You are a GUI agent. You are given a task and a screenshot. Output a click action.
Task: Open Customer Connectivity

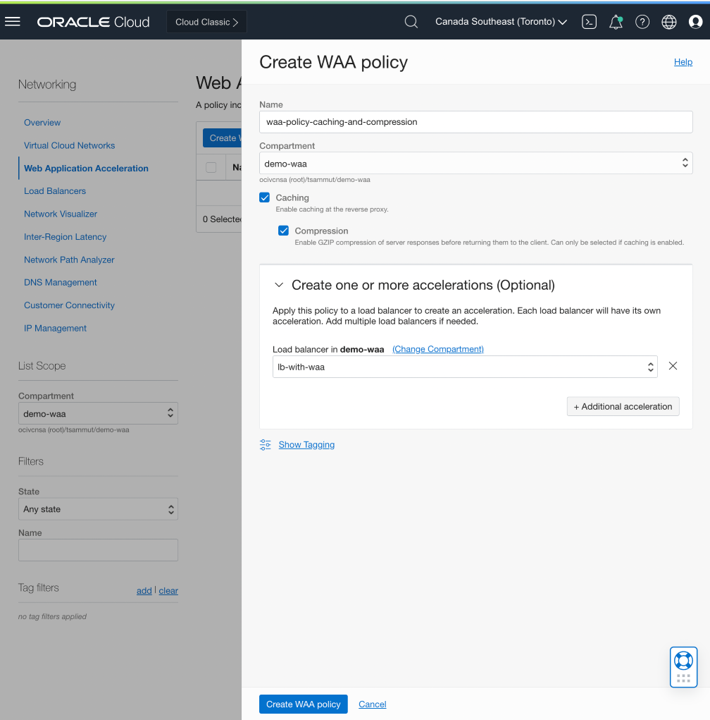pos(69,305)
